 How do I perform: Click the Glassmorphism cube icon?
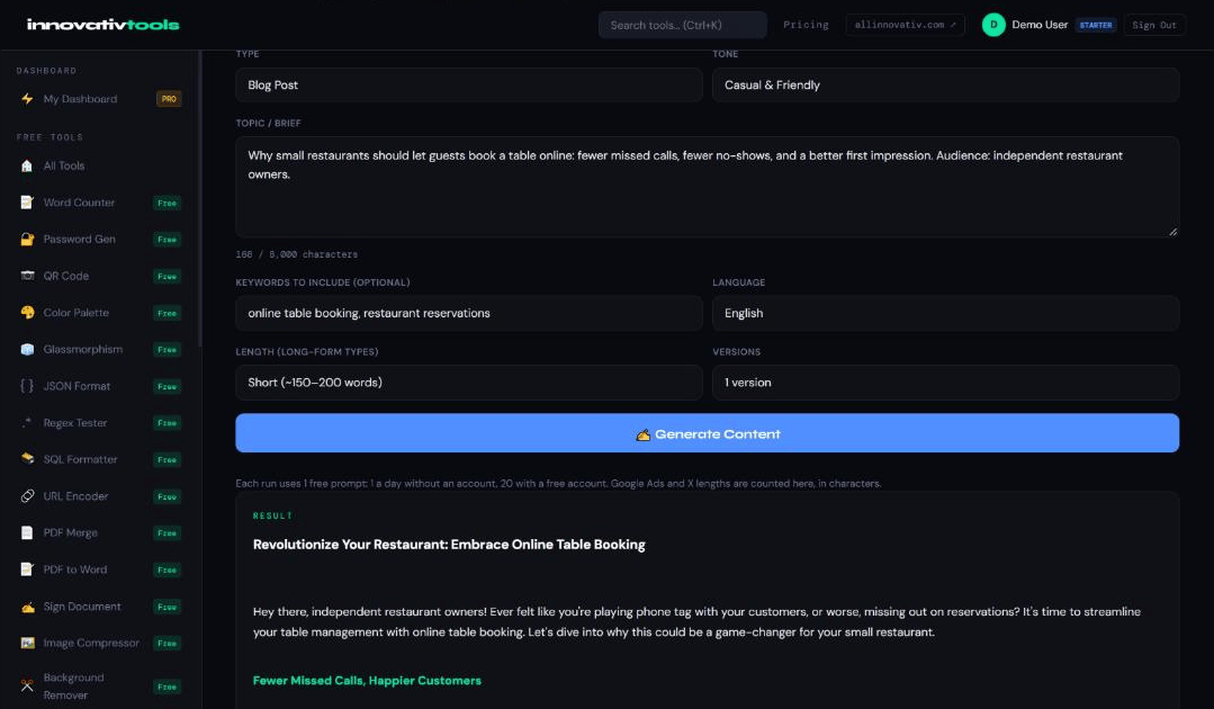tap(27, 349)
